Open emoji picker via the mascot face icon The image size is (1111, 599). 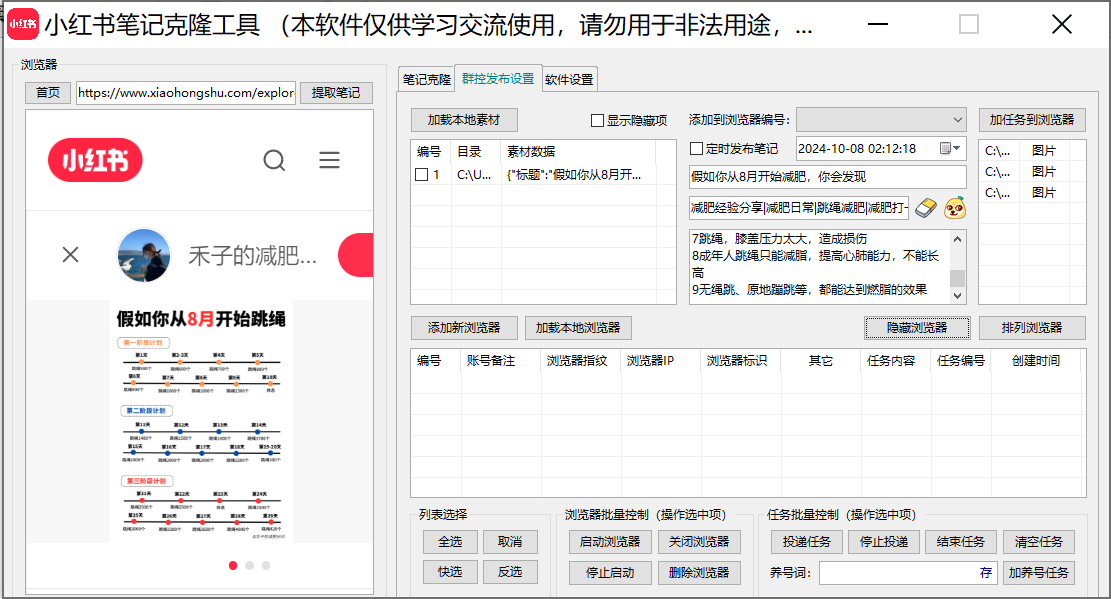point(953,208)
